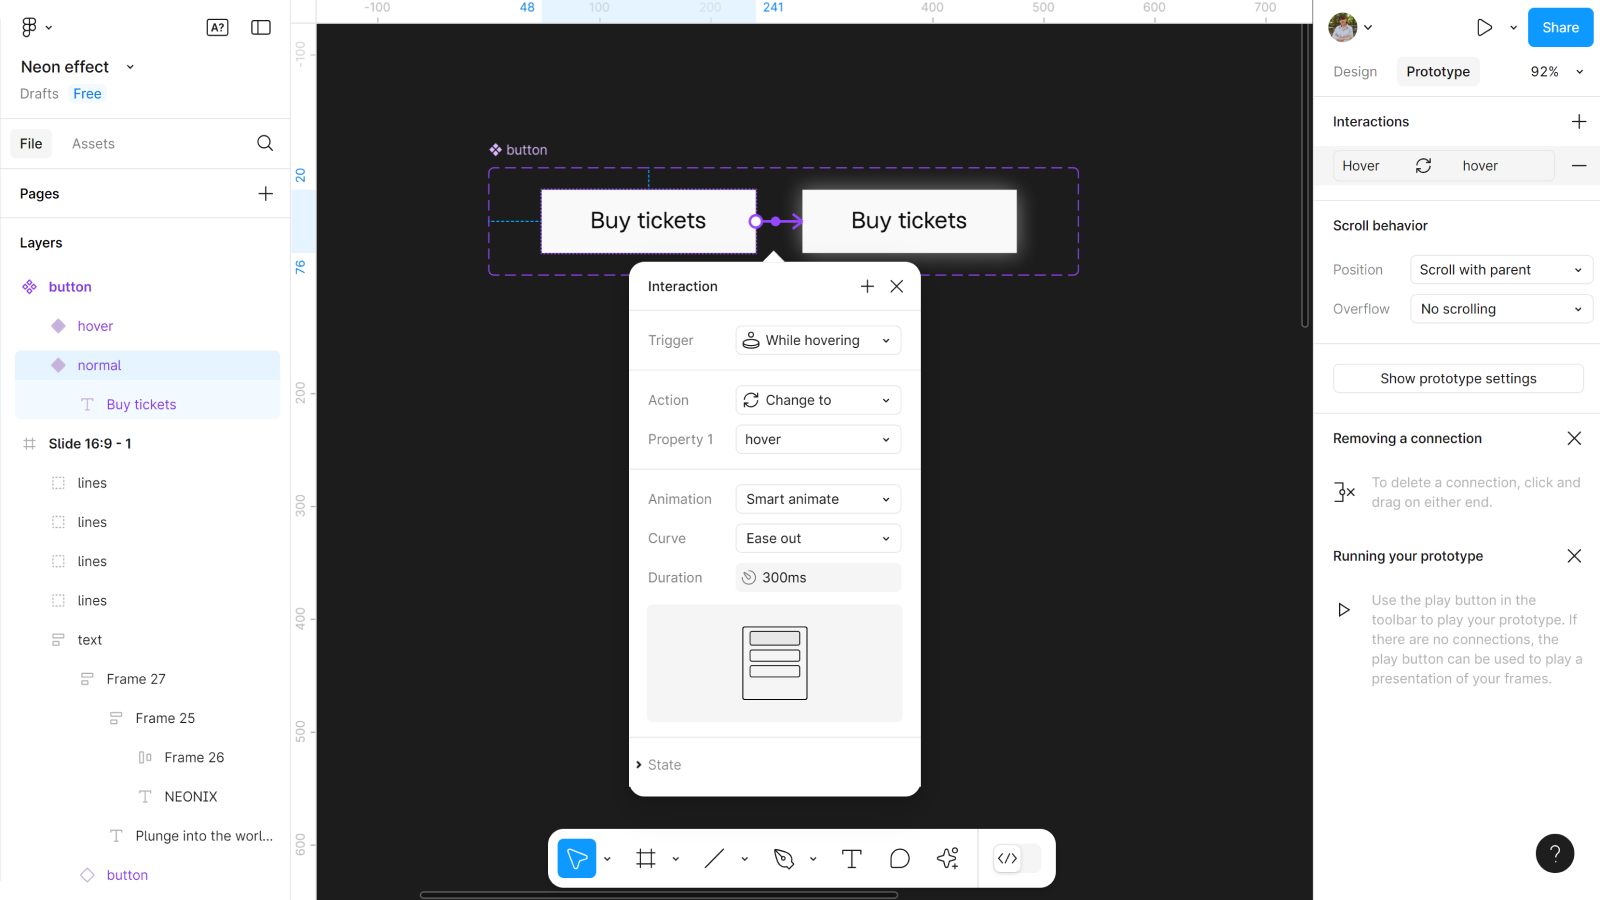Toggle sidebar panel layout icon
Image resolution: width=1600 pixels, height=900 pixels.
261,28
